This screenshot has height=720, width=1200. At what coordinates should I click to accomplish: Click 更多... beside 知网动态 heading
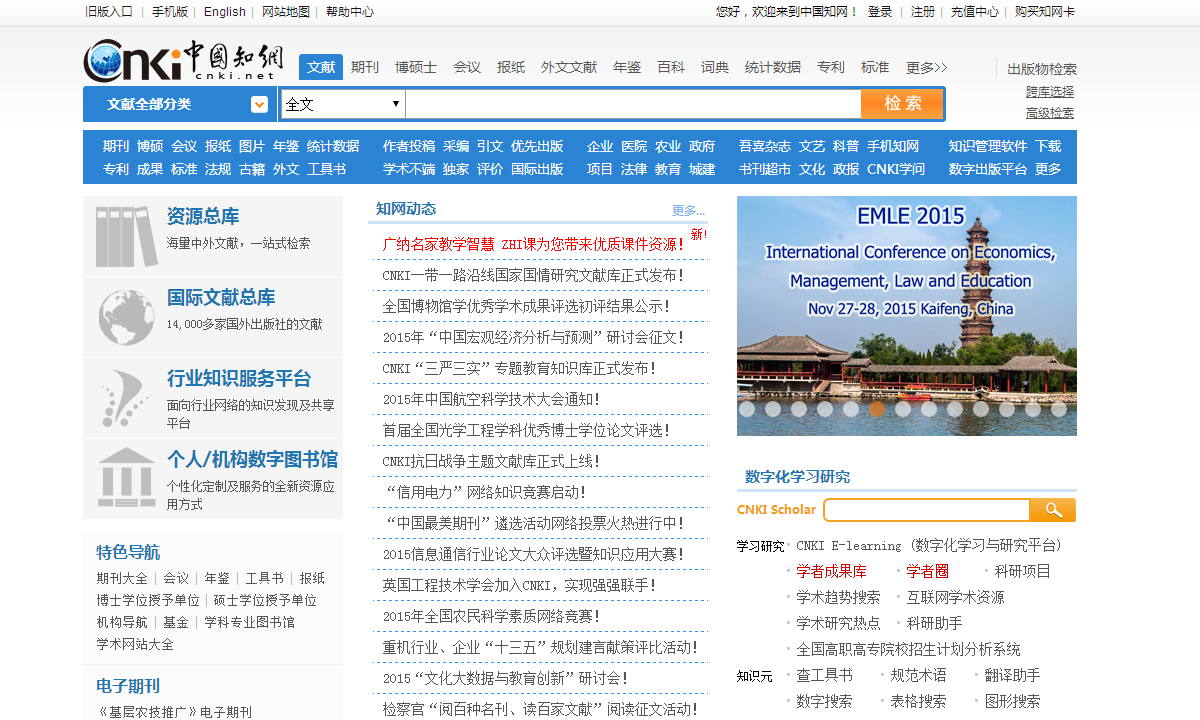pyautogui.click(x=688, y=211)
